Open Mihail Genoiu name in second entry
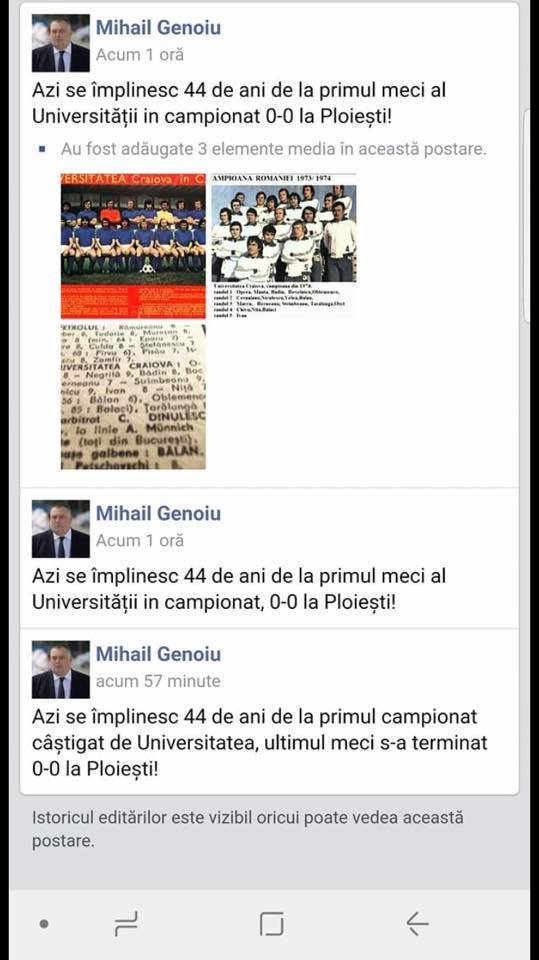This screenshot has width=539, height=960. [159, 513]
